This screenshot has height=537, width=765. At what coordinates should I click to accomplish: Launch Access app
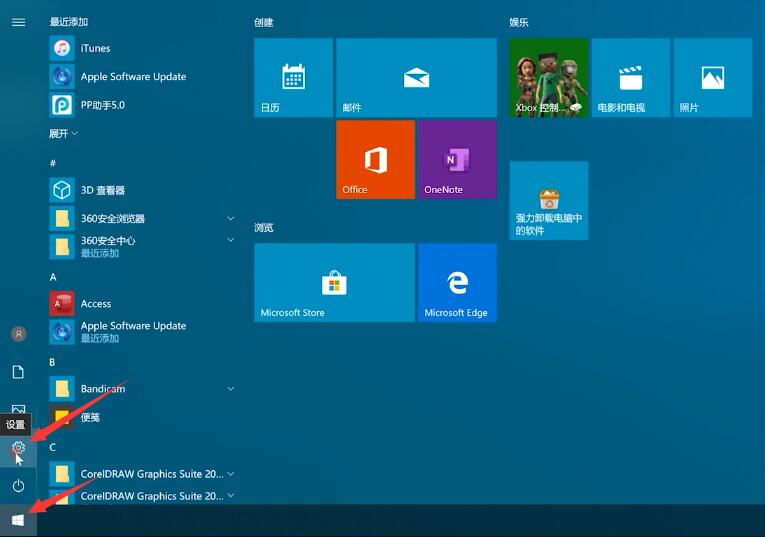click(141, 304)
